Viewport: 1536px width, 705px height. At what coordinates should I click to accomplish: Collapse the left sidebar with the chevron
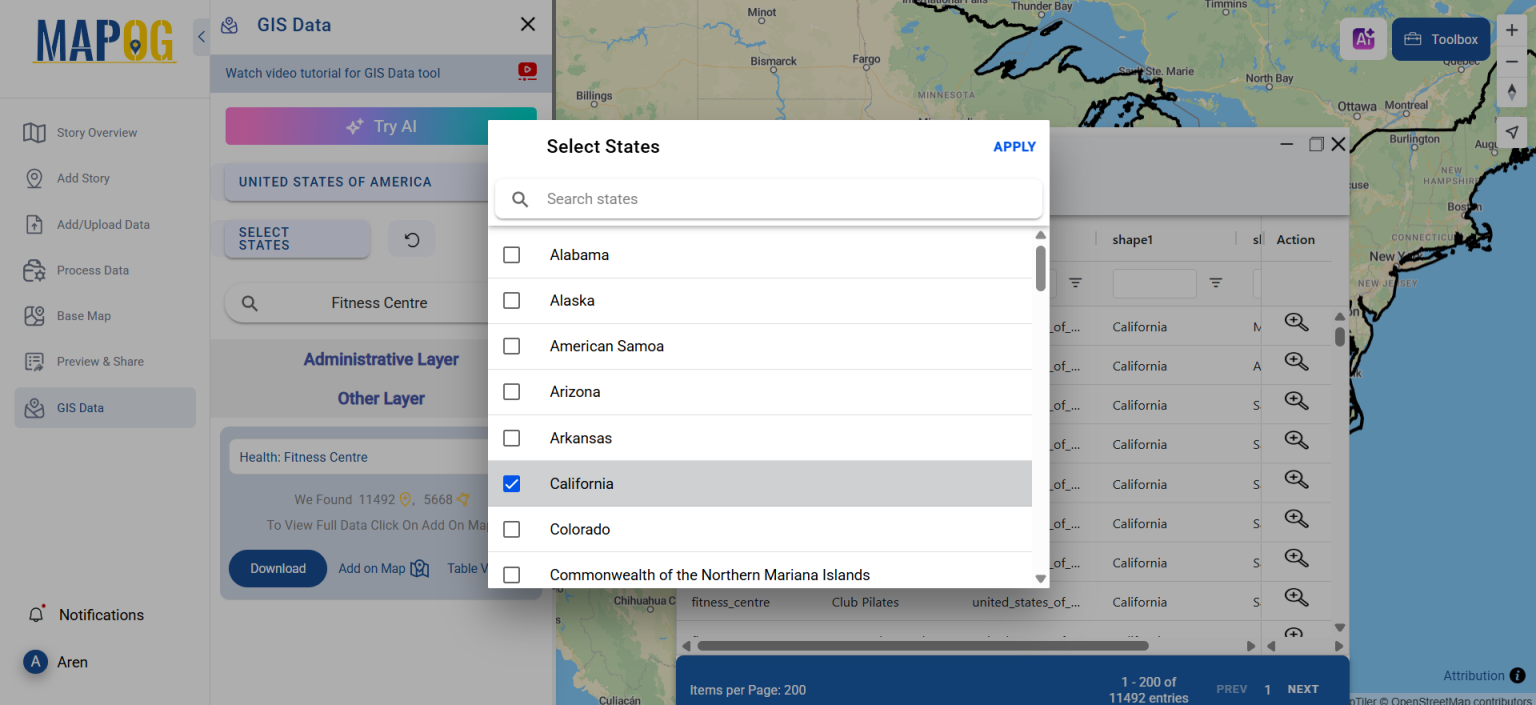[x=201, y=36]
